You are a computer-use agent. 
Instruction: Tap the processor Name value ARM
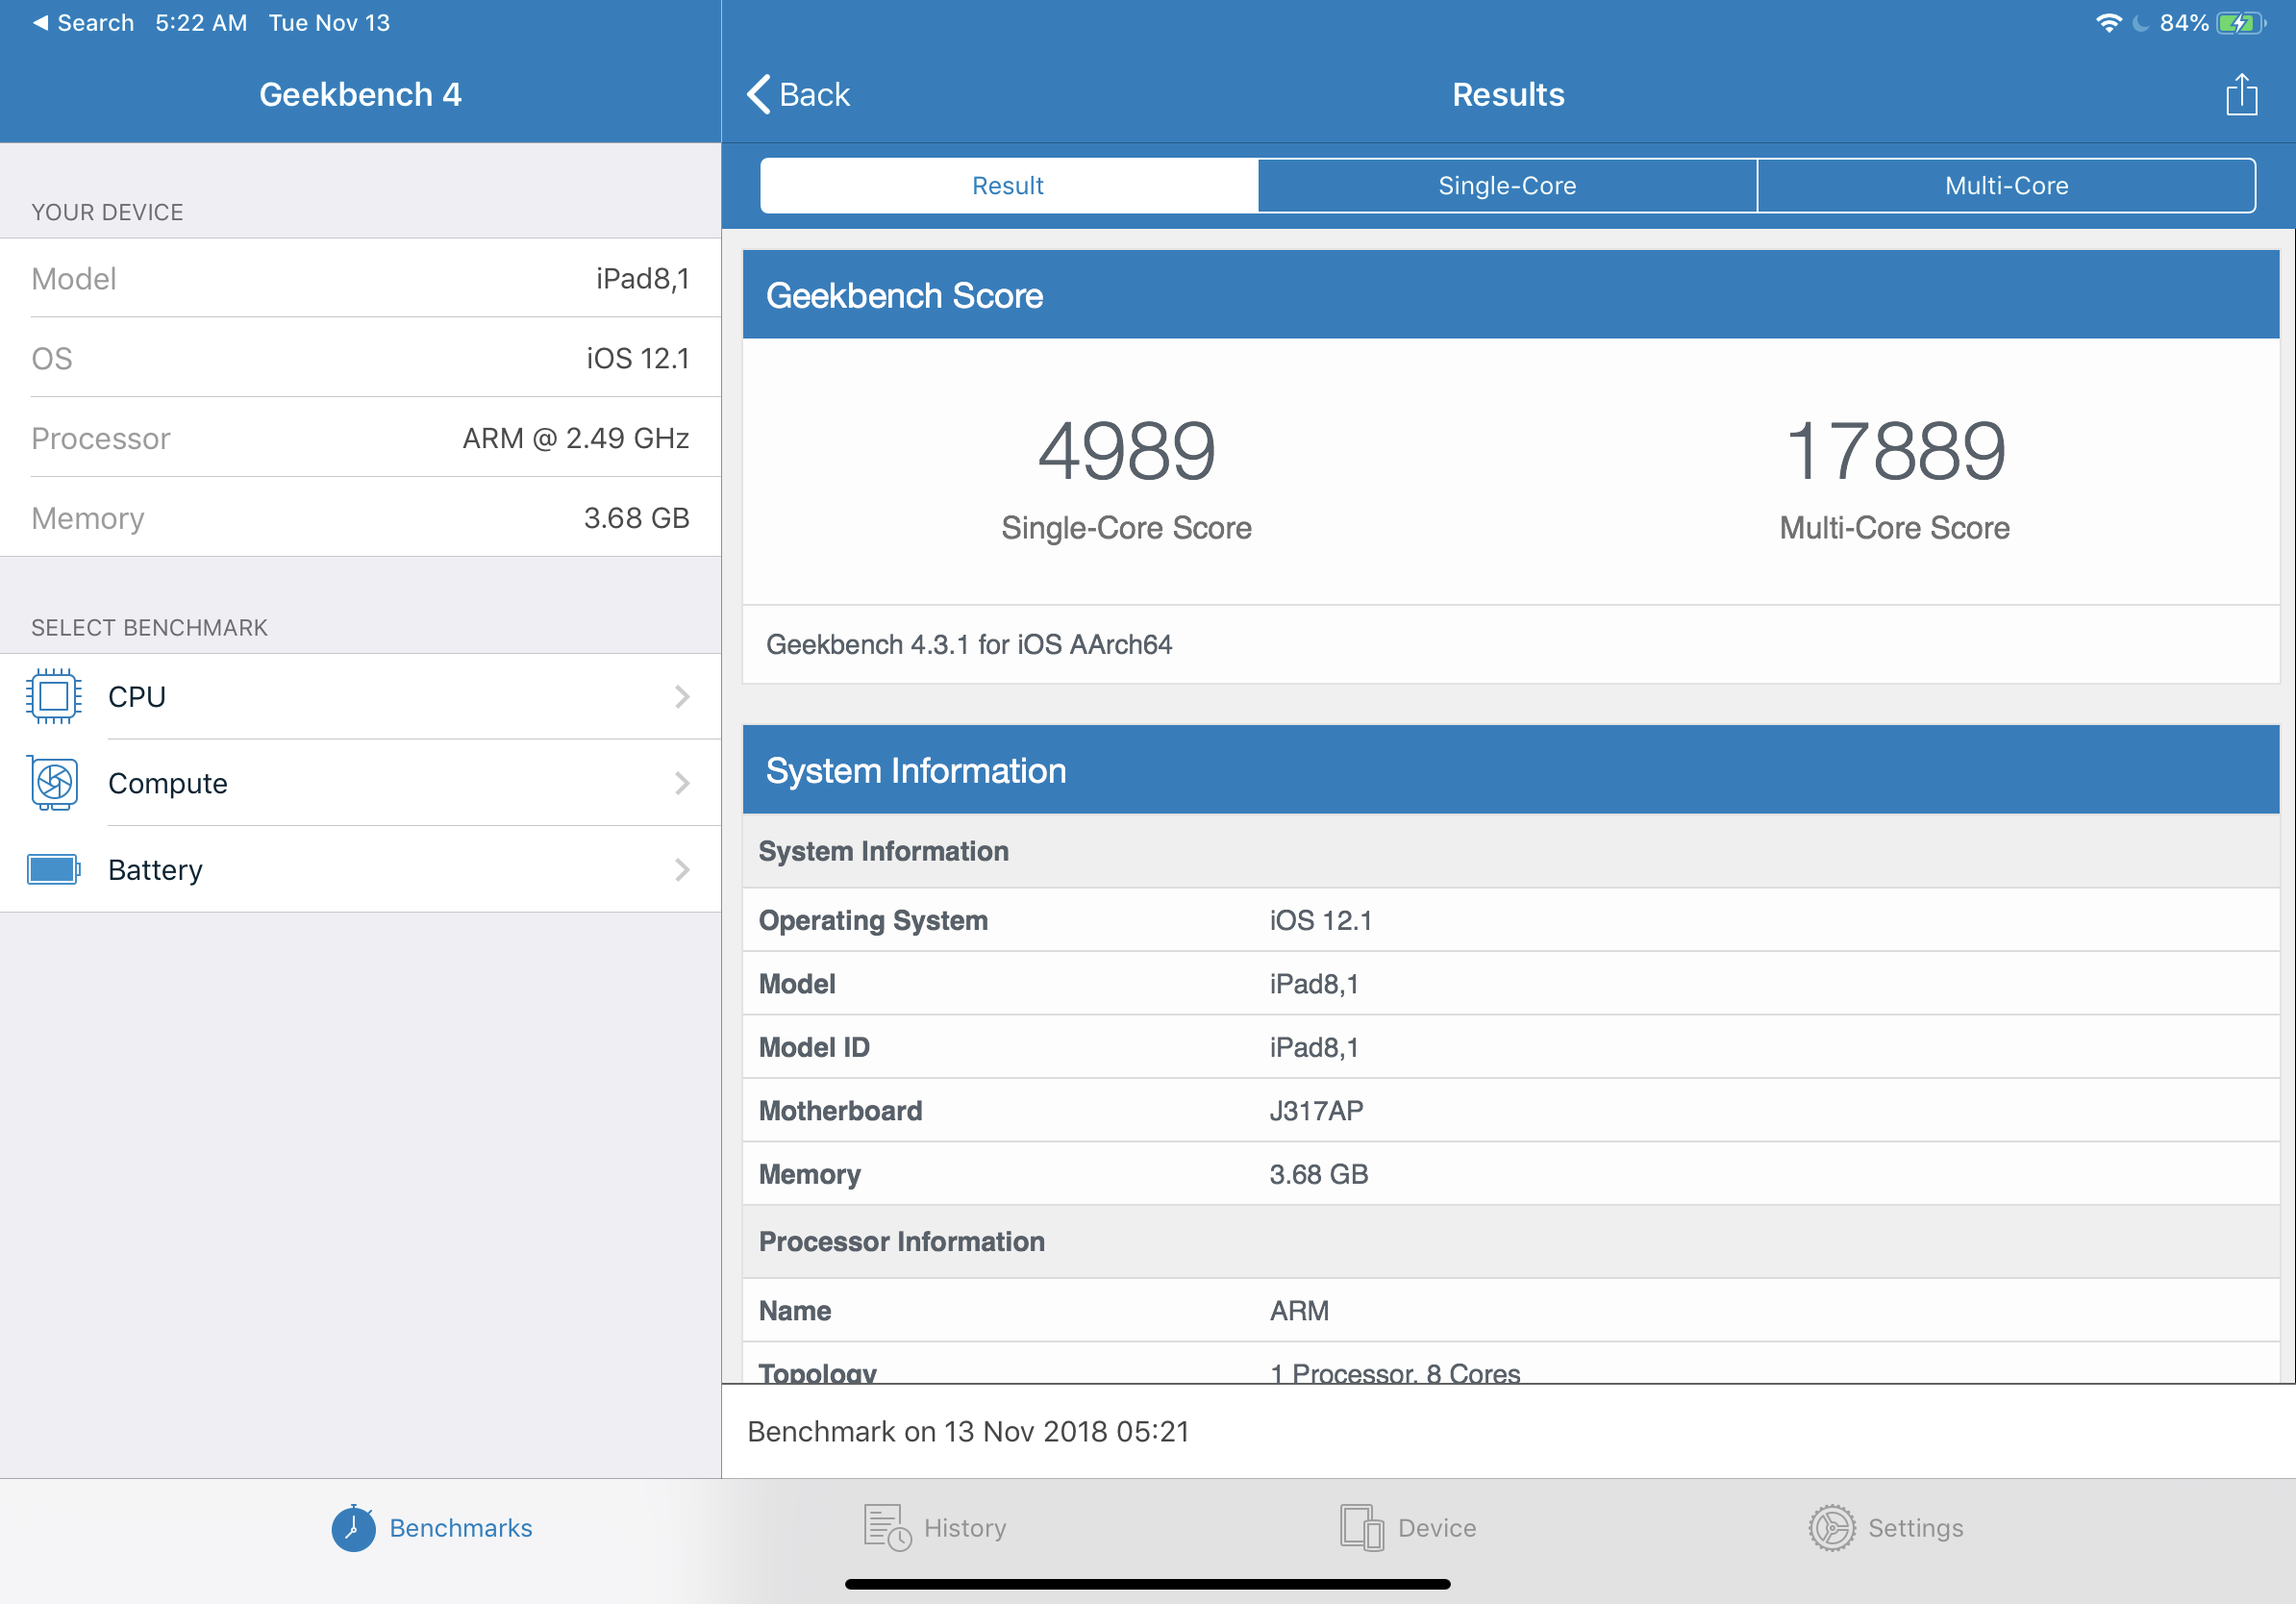click(1299, 1311)
